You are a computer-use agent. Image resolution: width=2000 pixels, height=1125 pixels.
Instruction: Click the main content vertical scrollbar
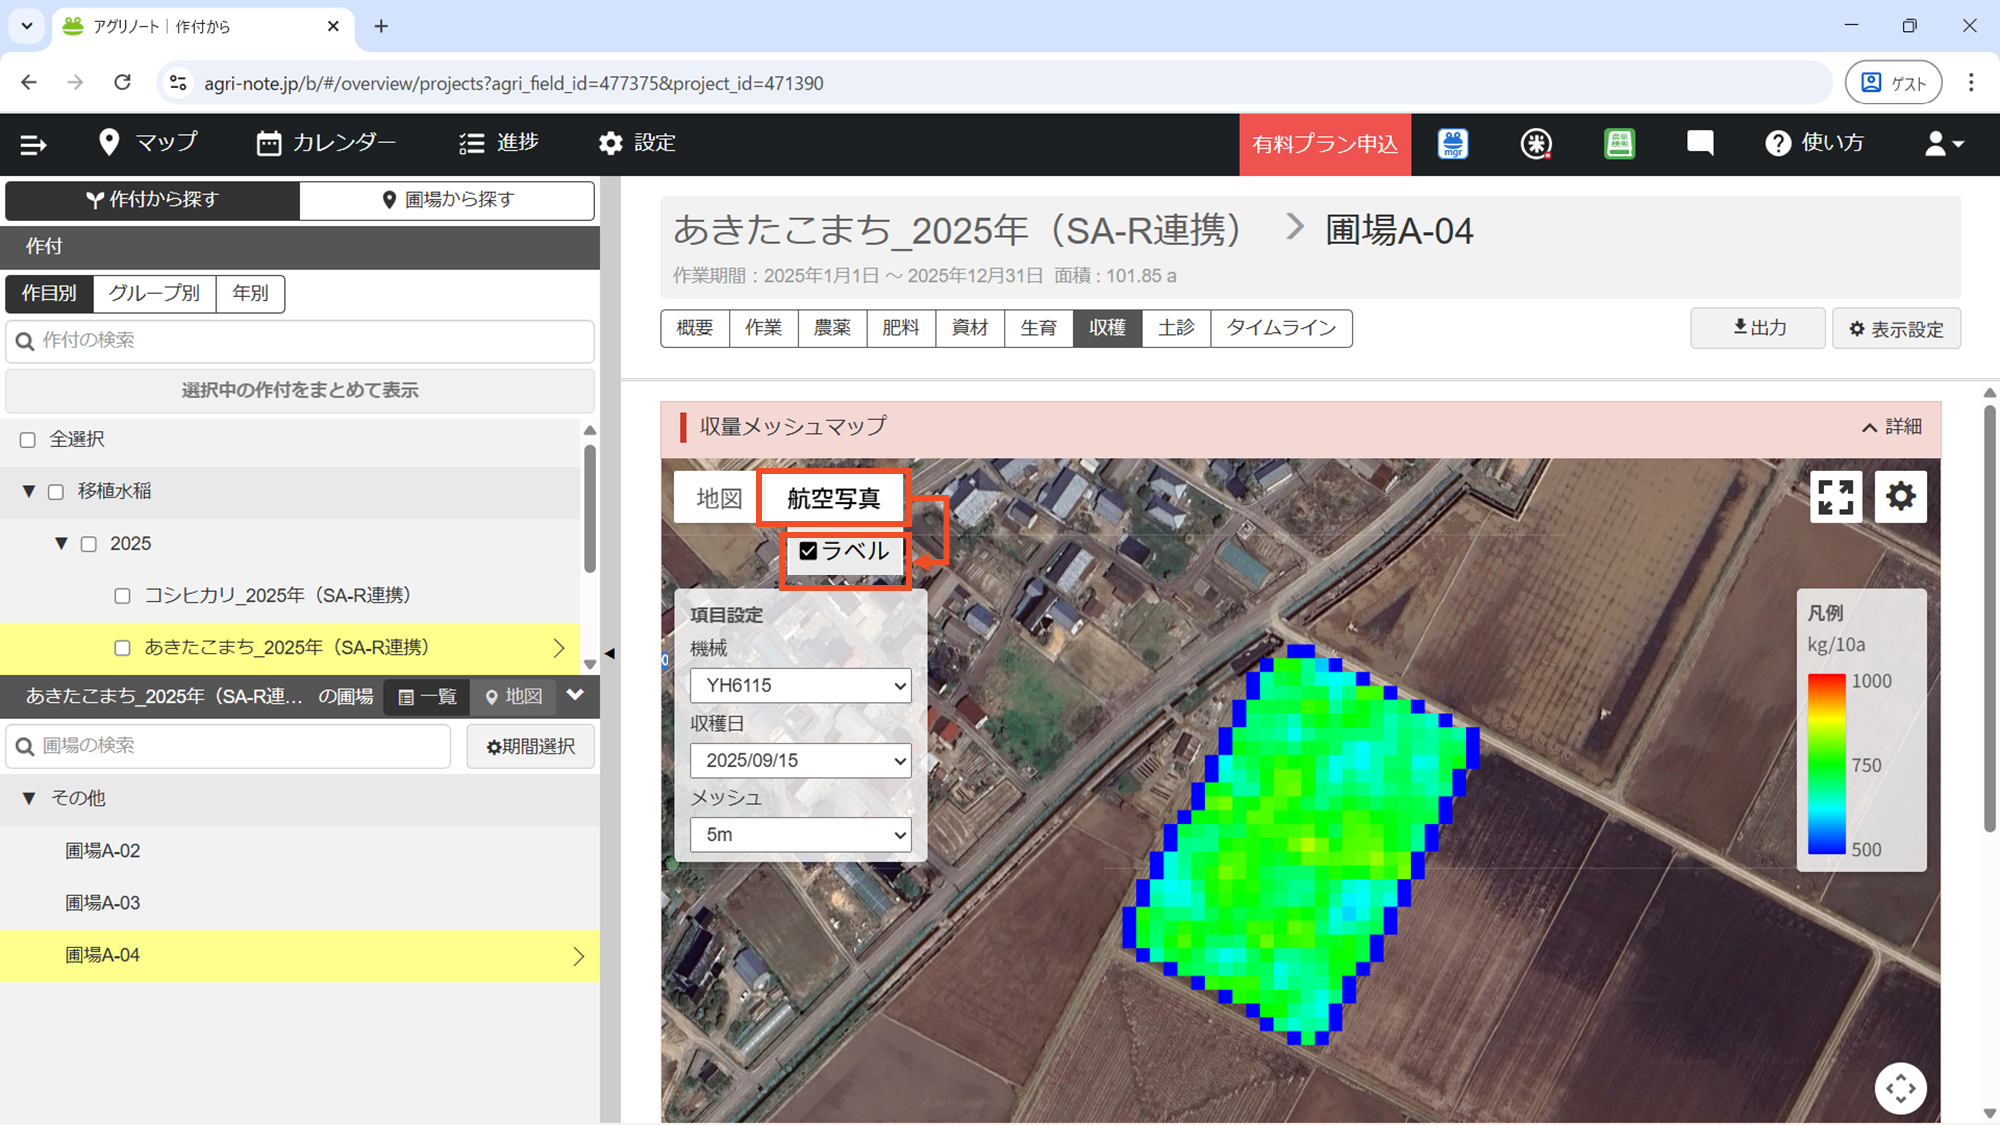(1989, 618)
